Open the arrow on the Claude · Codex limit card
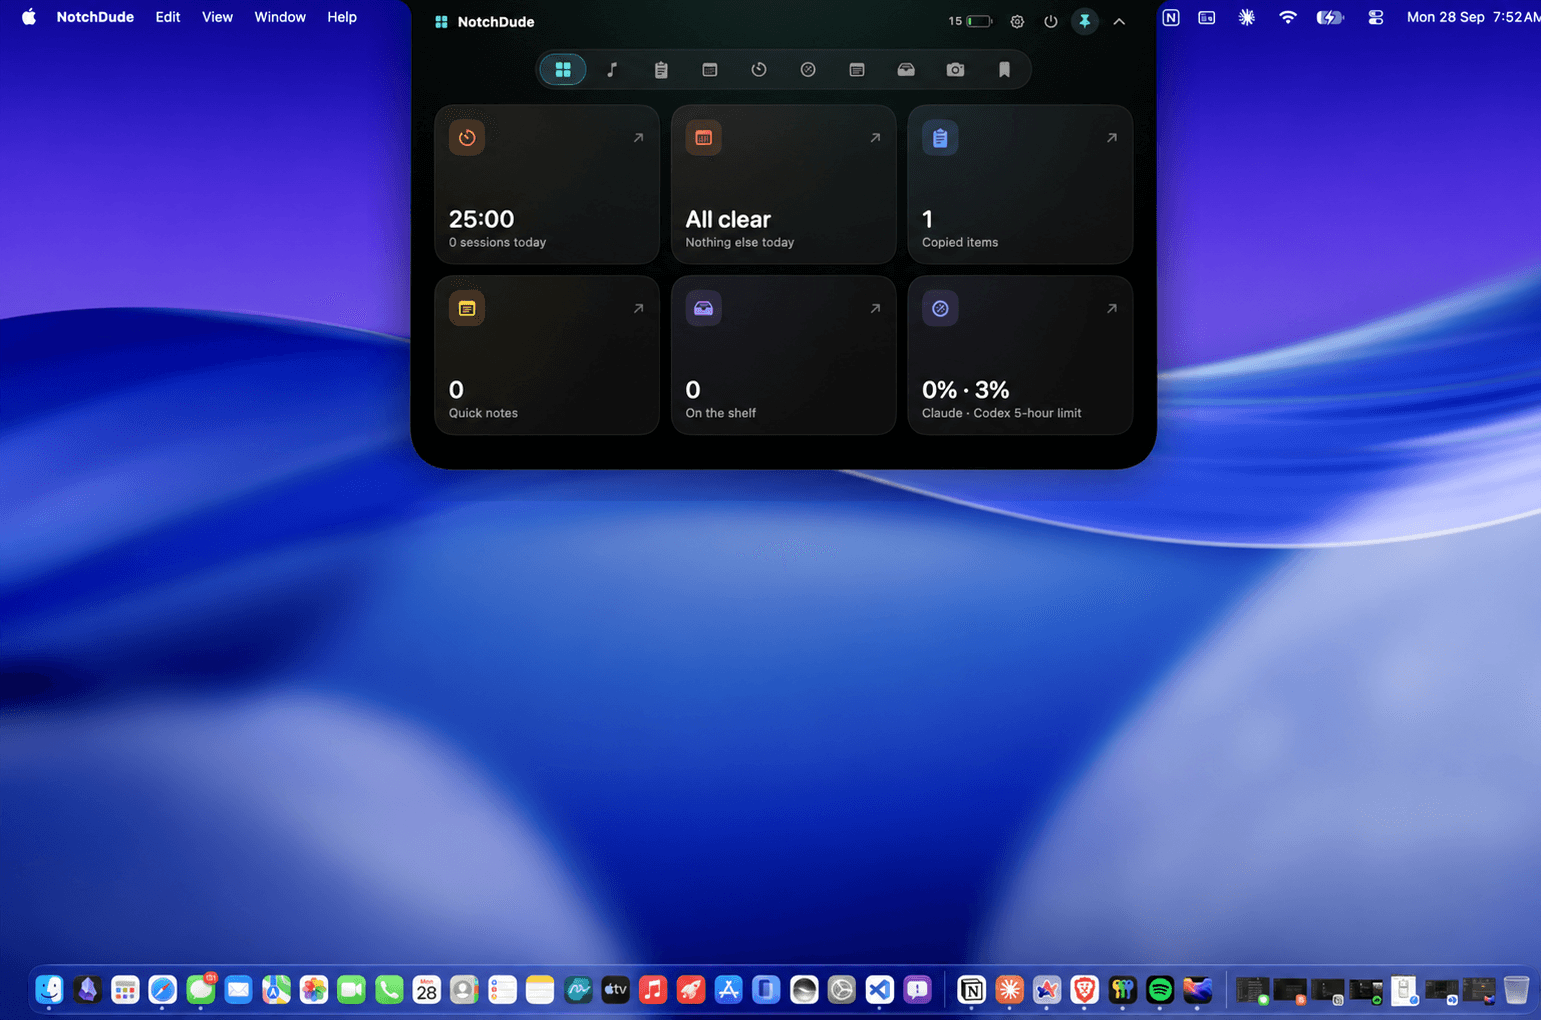Viewport: 1541px width, 1020px height. [1111, 308]
